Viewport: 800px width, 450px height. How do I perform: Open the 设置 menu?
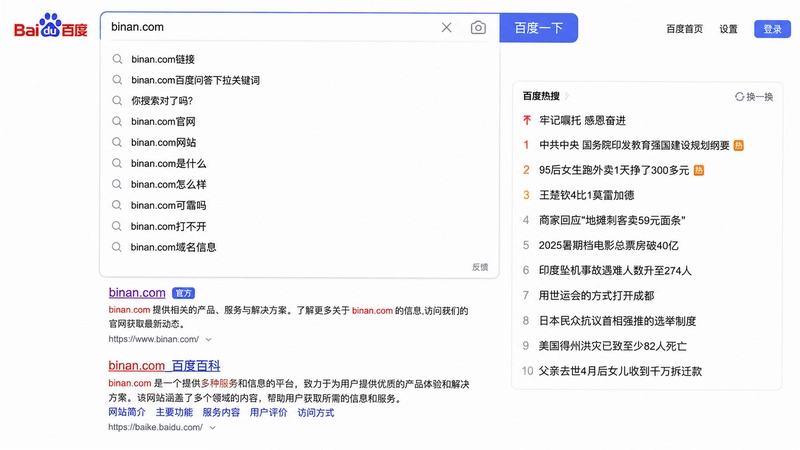(728, 29)
